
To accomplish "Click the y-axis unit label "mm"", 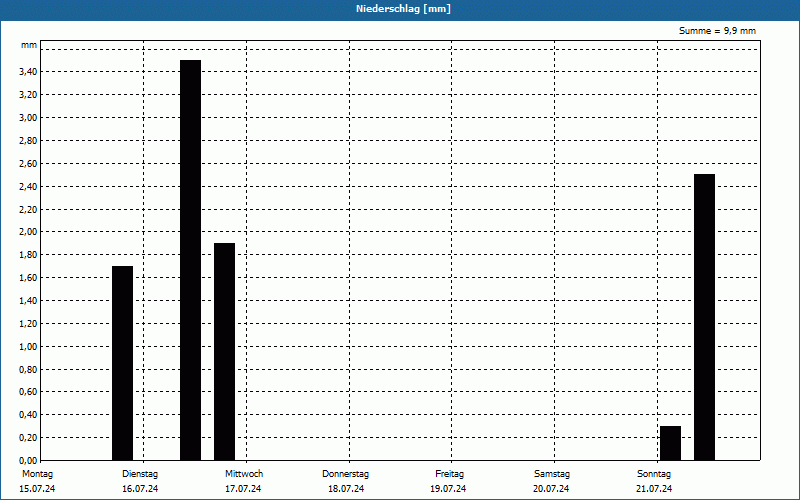I will (x=29, y=45).
